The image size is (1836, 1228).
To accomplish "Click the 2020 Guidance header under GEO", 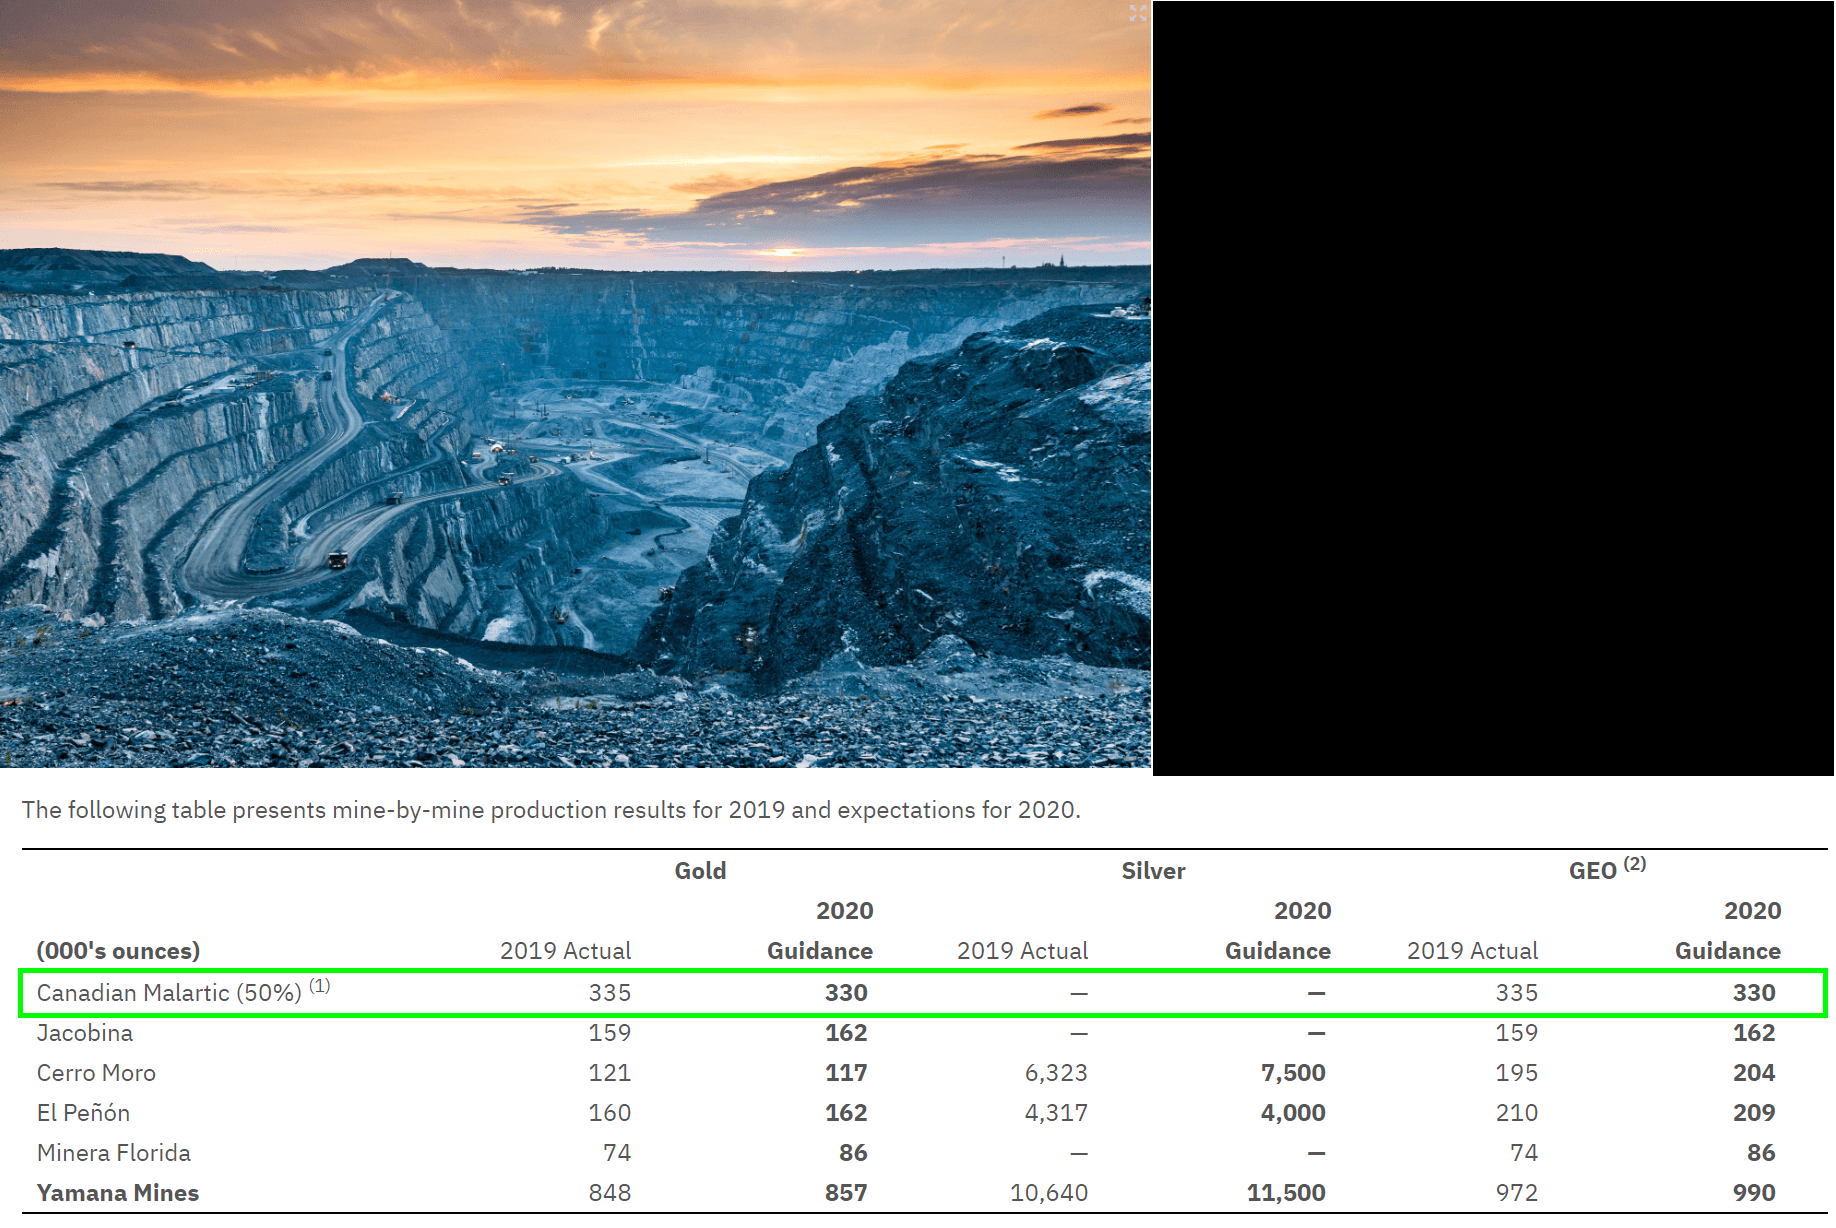I will click(1728, 931).
